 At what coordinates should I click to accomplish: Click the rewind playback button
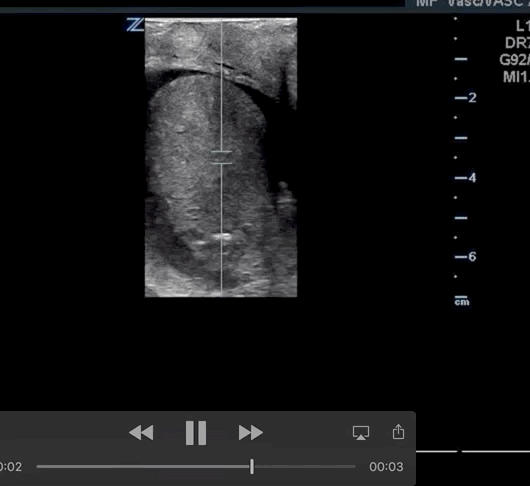141,433
